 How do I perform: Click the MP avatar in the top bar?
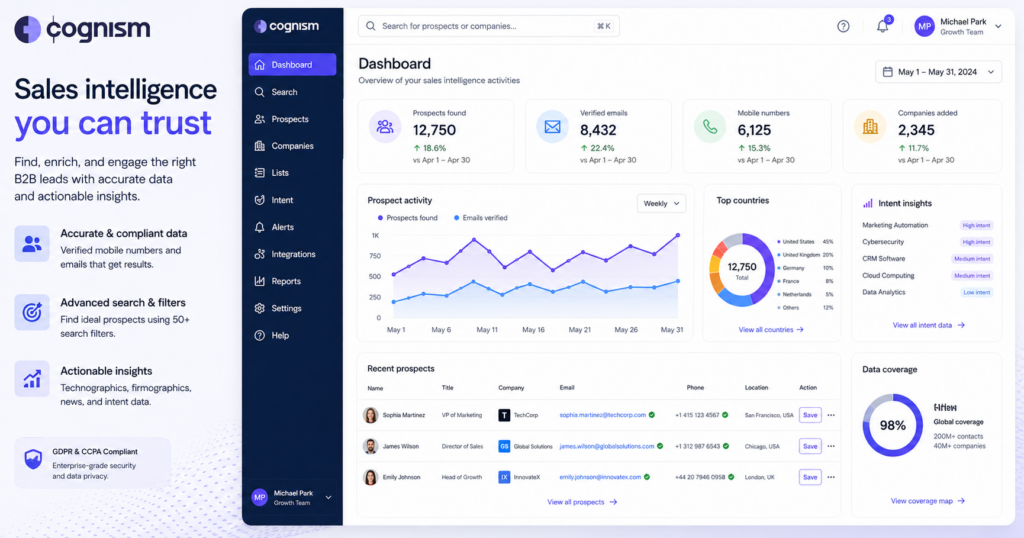coord(924,26)
